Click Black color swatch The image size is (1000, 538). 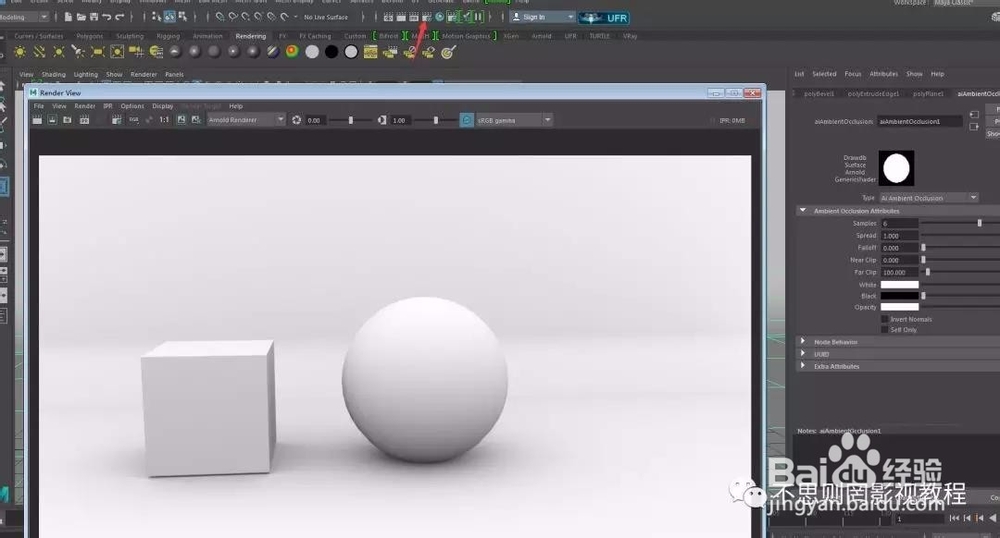click(x=899, y=296)
